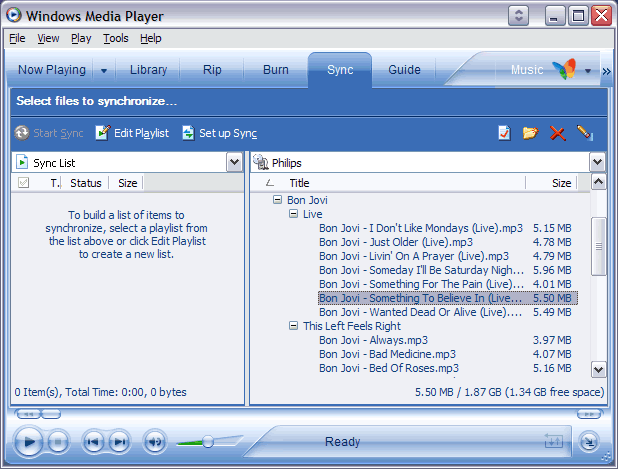
Task: Click device list scroll up arrow
Action: click(599, 182)
